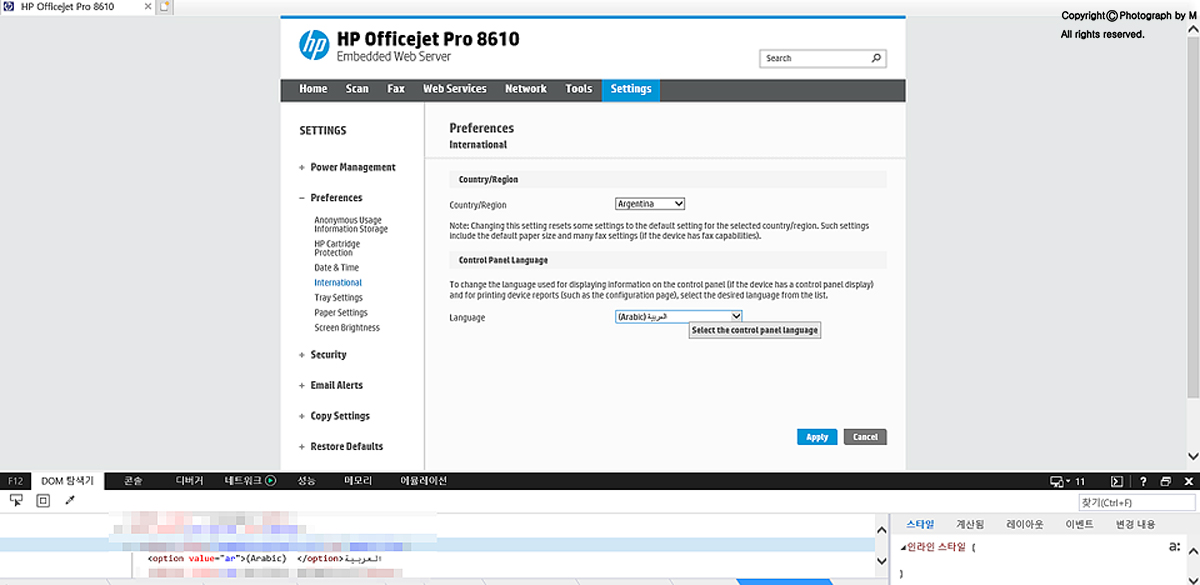This screenshot has height=585, width=1200.
Task: Click DOM tree scroll up arrow
Action: [881, 530]
